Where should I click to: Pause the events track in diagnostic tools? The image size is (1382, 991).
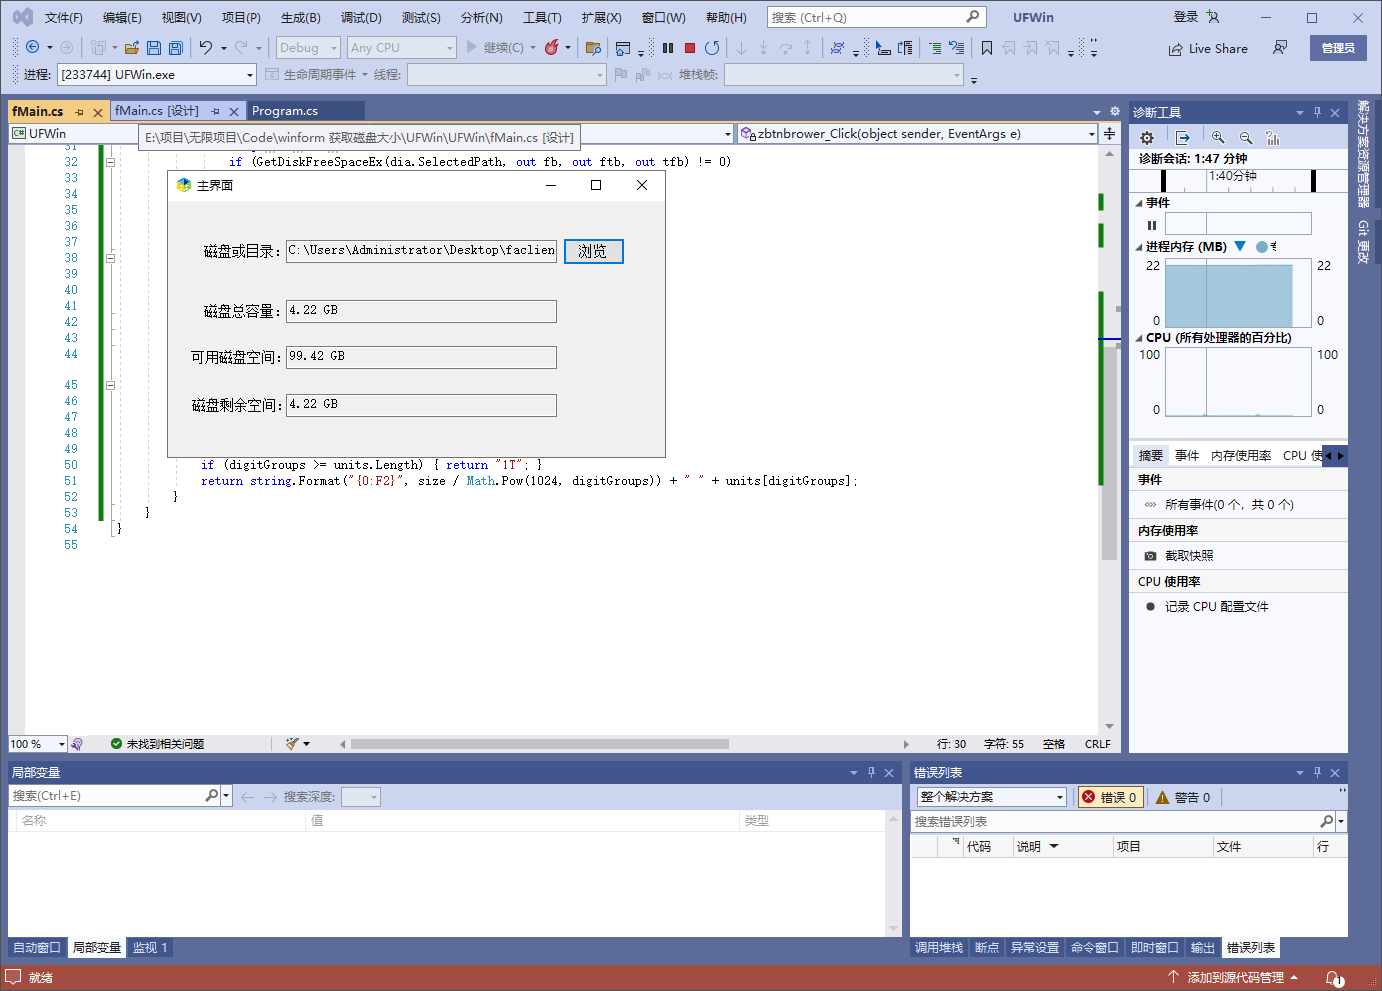pyautogui.click(x=1151, y=225)
